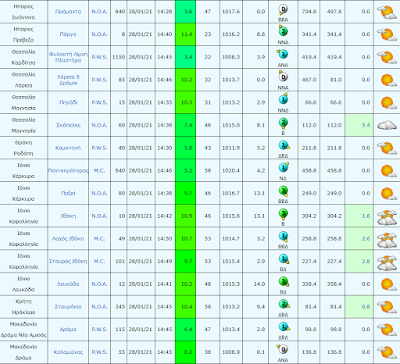
Task: Open the Λαχός Ιθάκη station link
Action: [68, 239]
